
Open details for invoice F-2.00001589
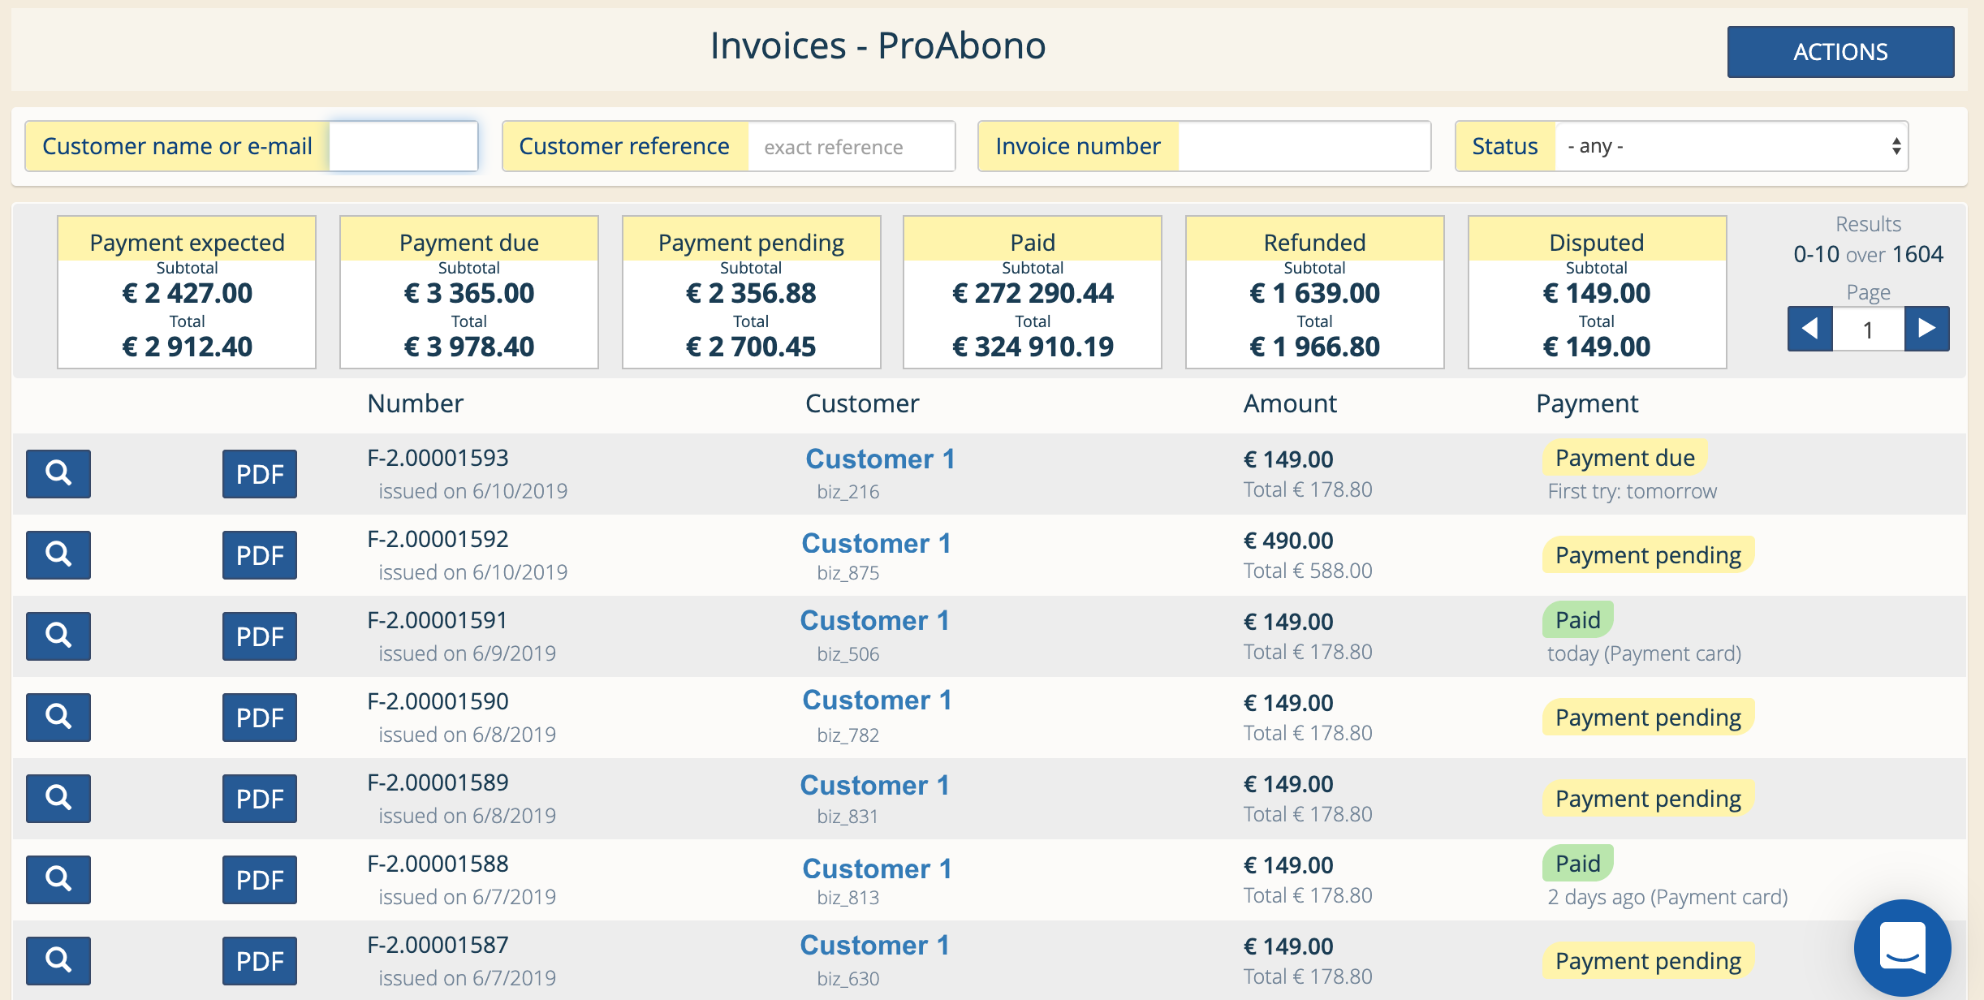[58, 798]
